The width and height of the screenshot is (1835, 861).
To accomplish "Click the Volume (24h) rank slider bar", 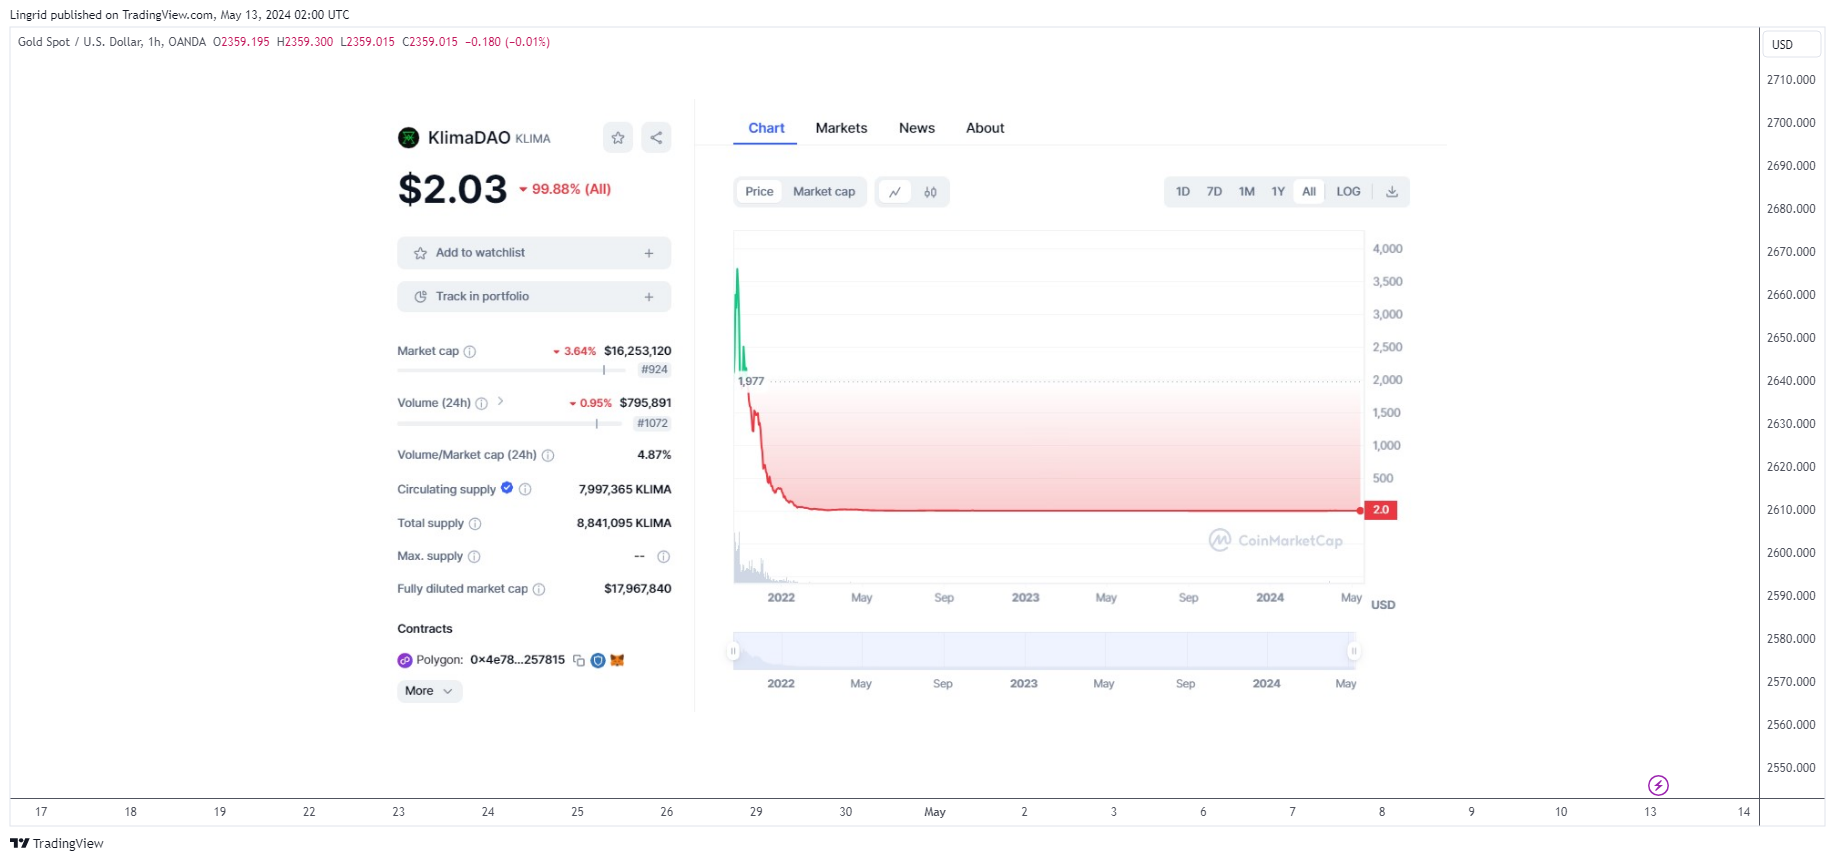I will coord(510,424).
